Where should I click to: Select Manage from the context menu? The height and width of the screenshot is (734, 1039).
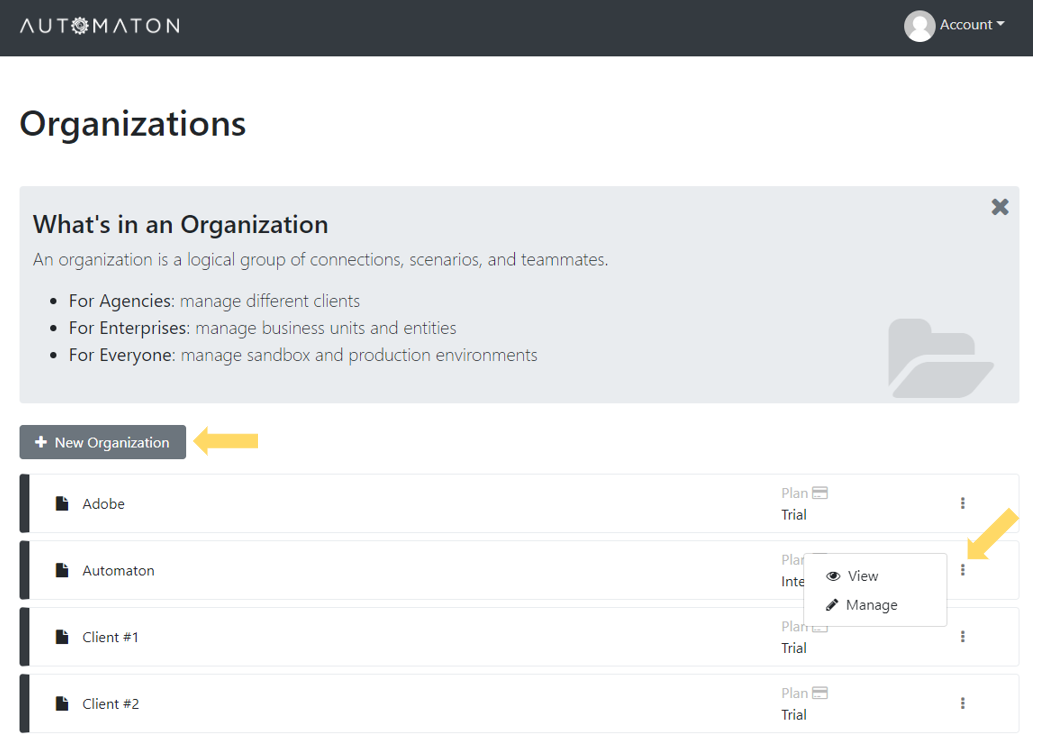870,605
